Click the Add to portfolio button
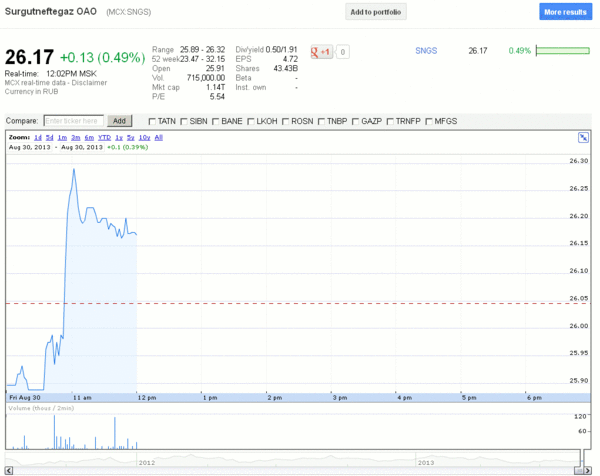The image size is (600, 476). 376,12
